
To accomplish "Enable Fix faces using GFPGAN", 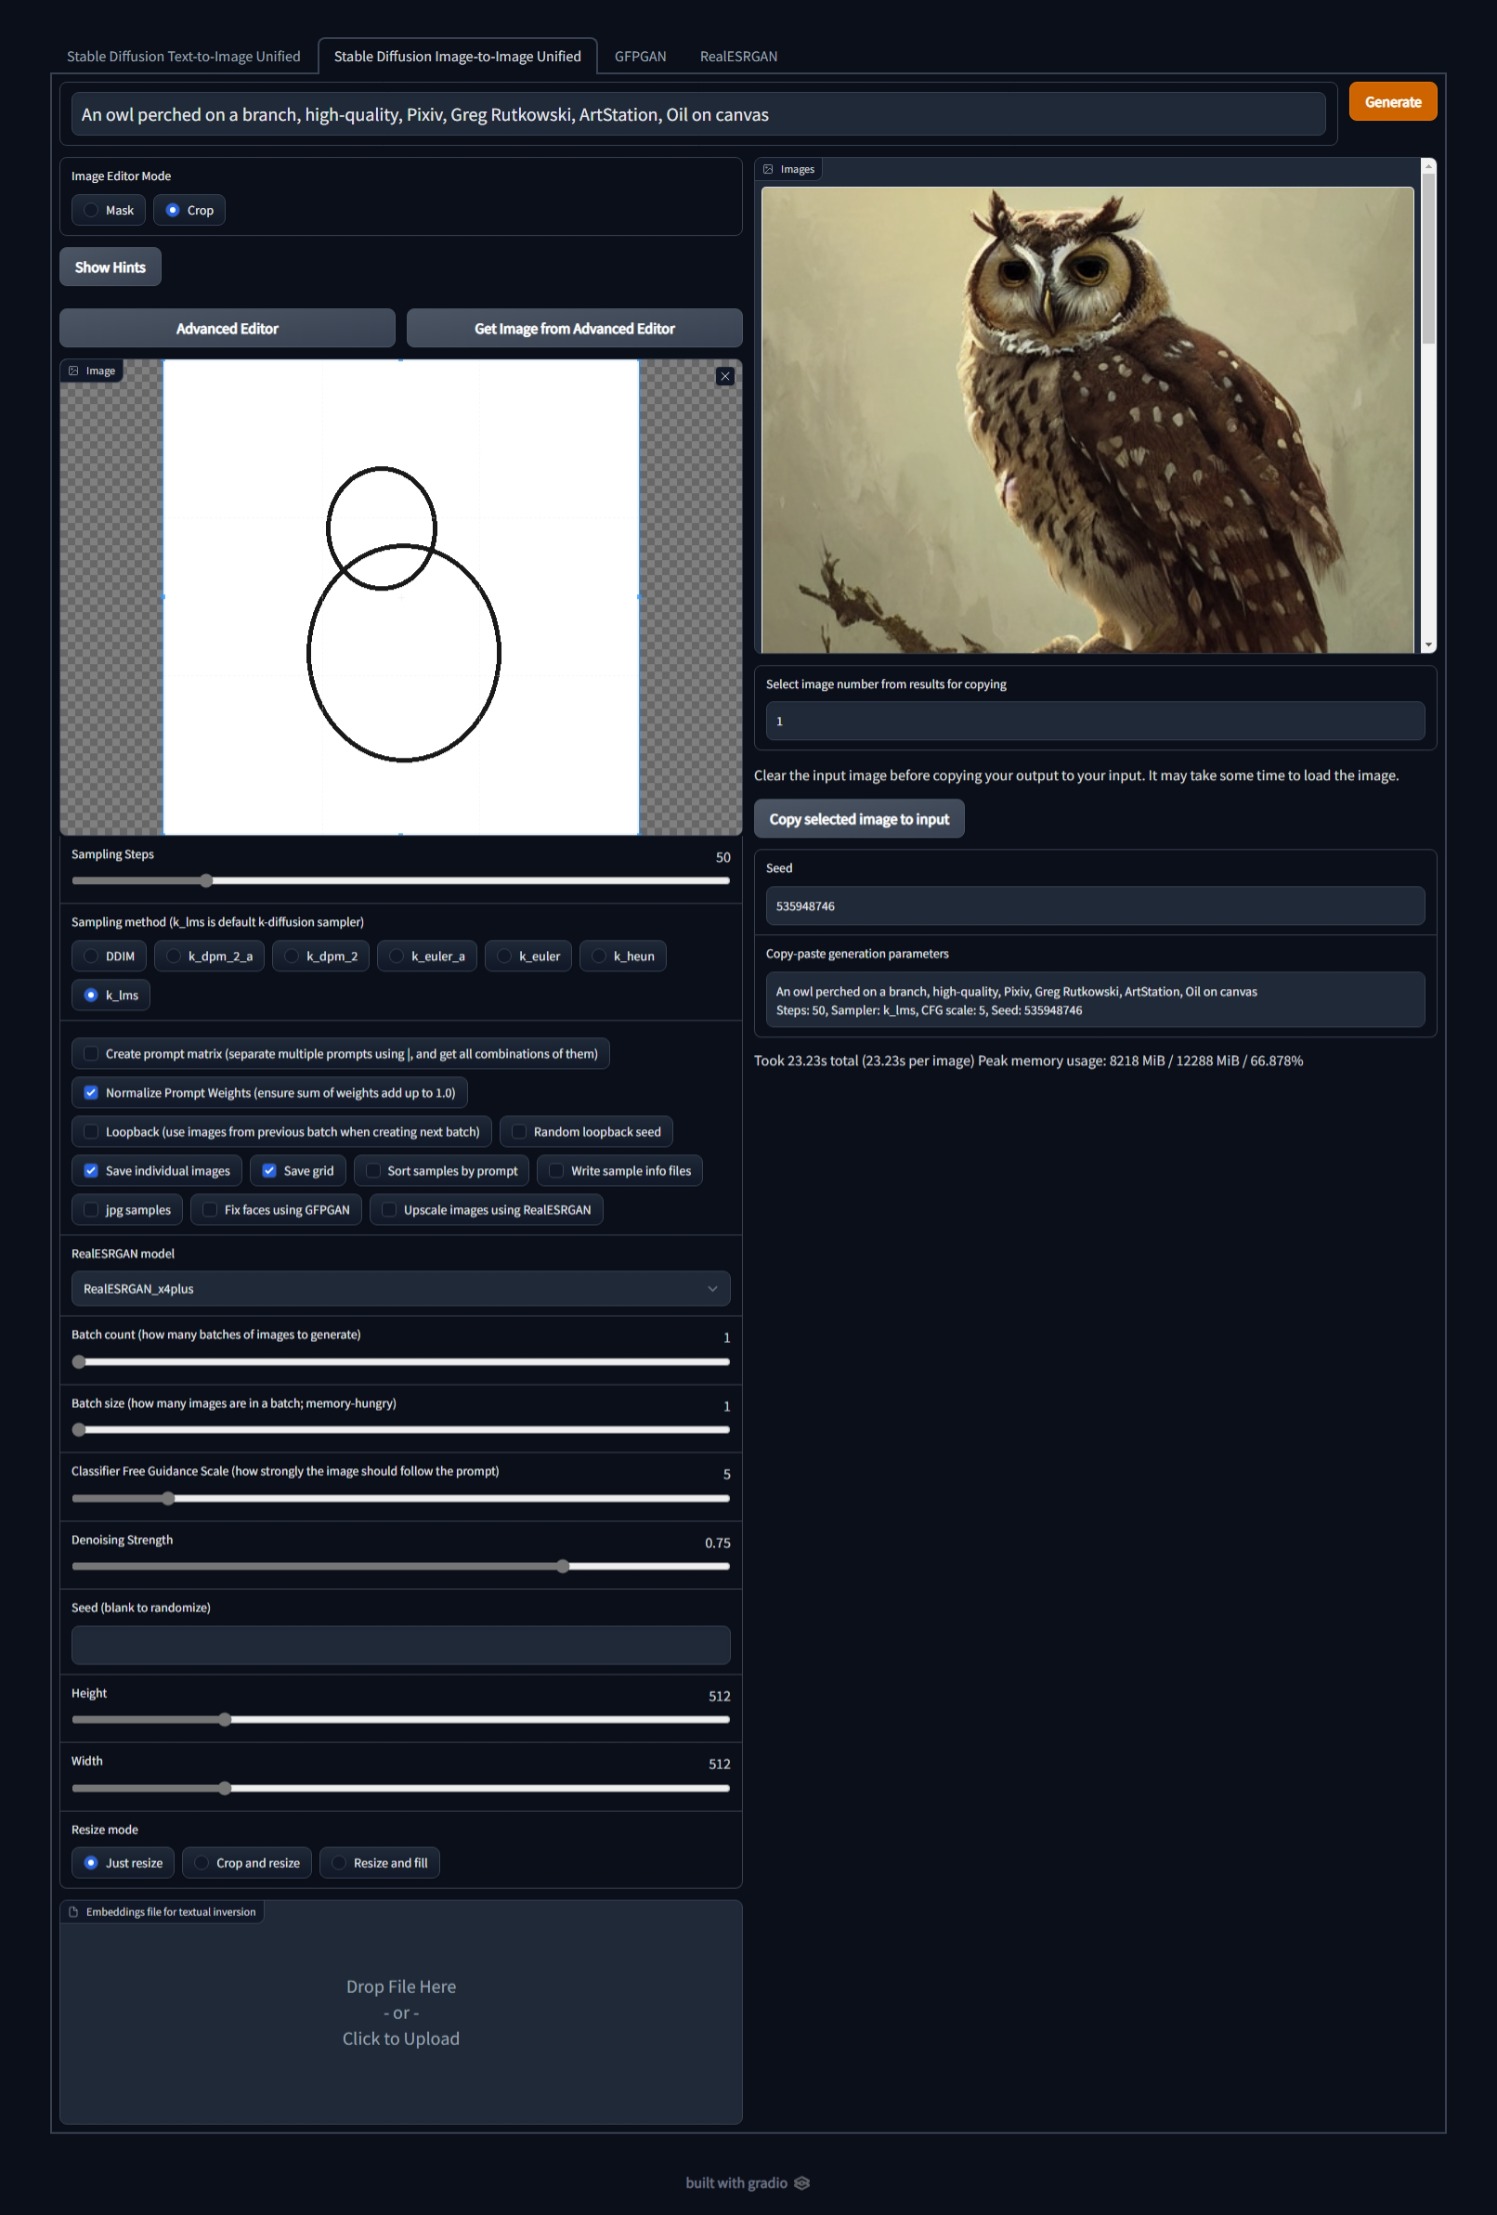I will point(276,1209).
